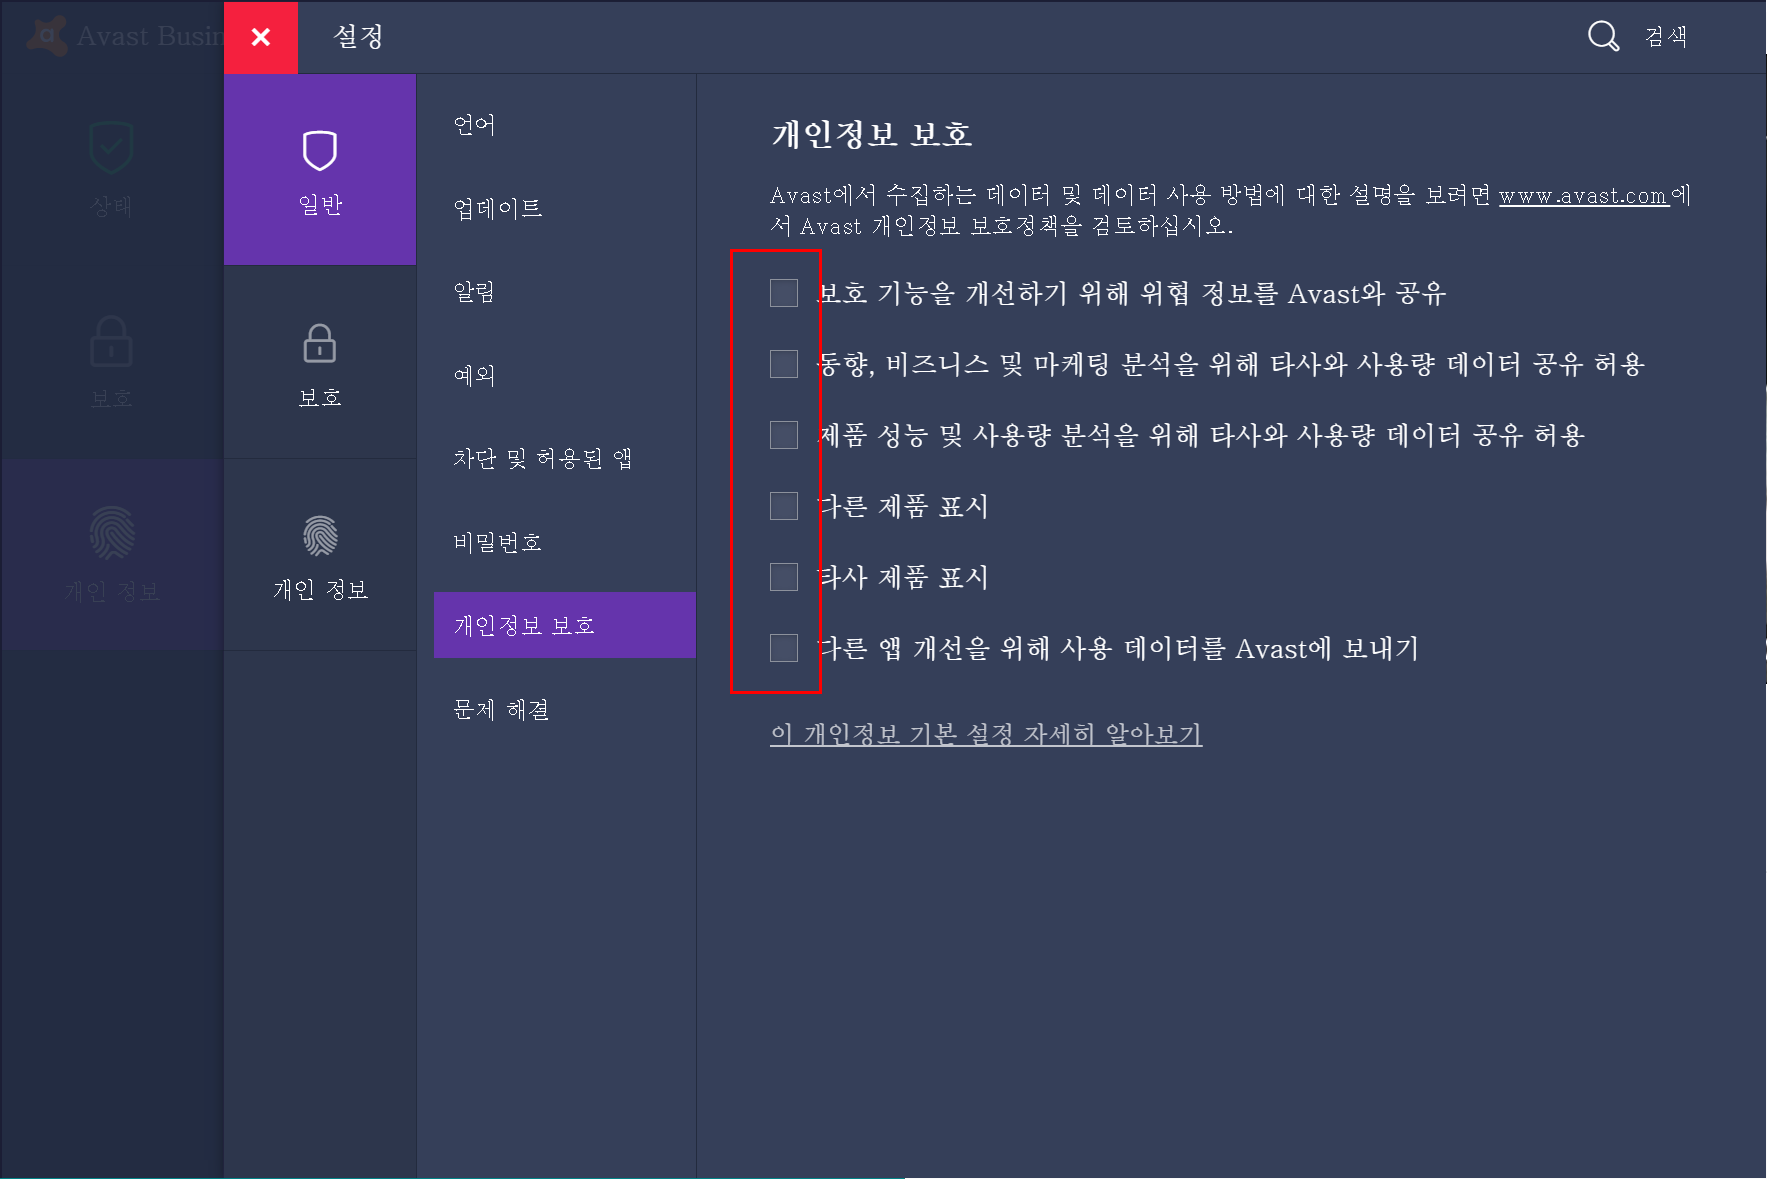This screenshot has width=1767, height=1179.
Task: Close the settings panel with red X
Action: pos(261,37)
